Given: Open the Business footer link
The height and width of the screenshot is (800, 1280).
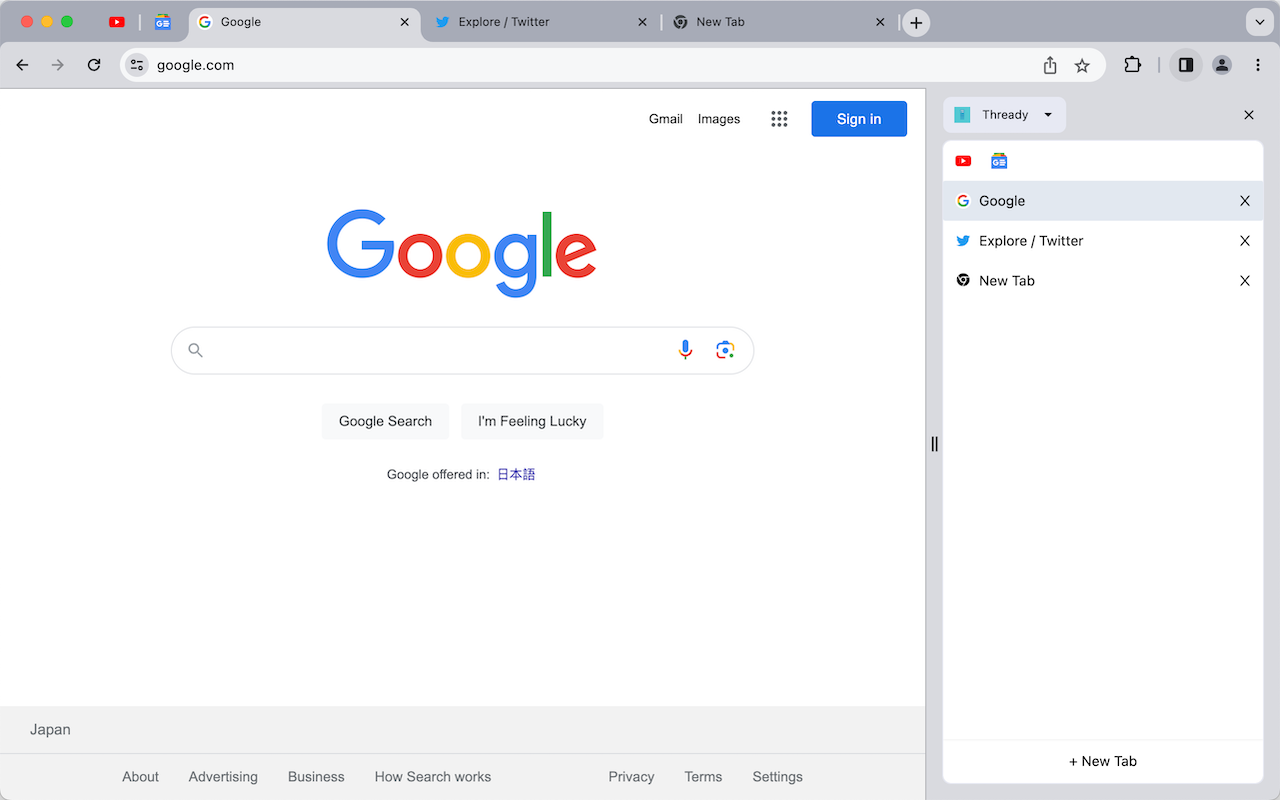Looking at the screenshot, I should [316, 777].
